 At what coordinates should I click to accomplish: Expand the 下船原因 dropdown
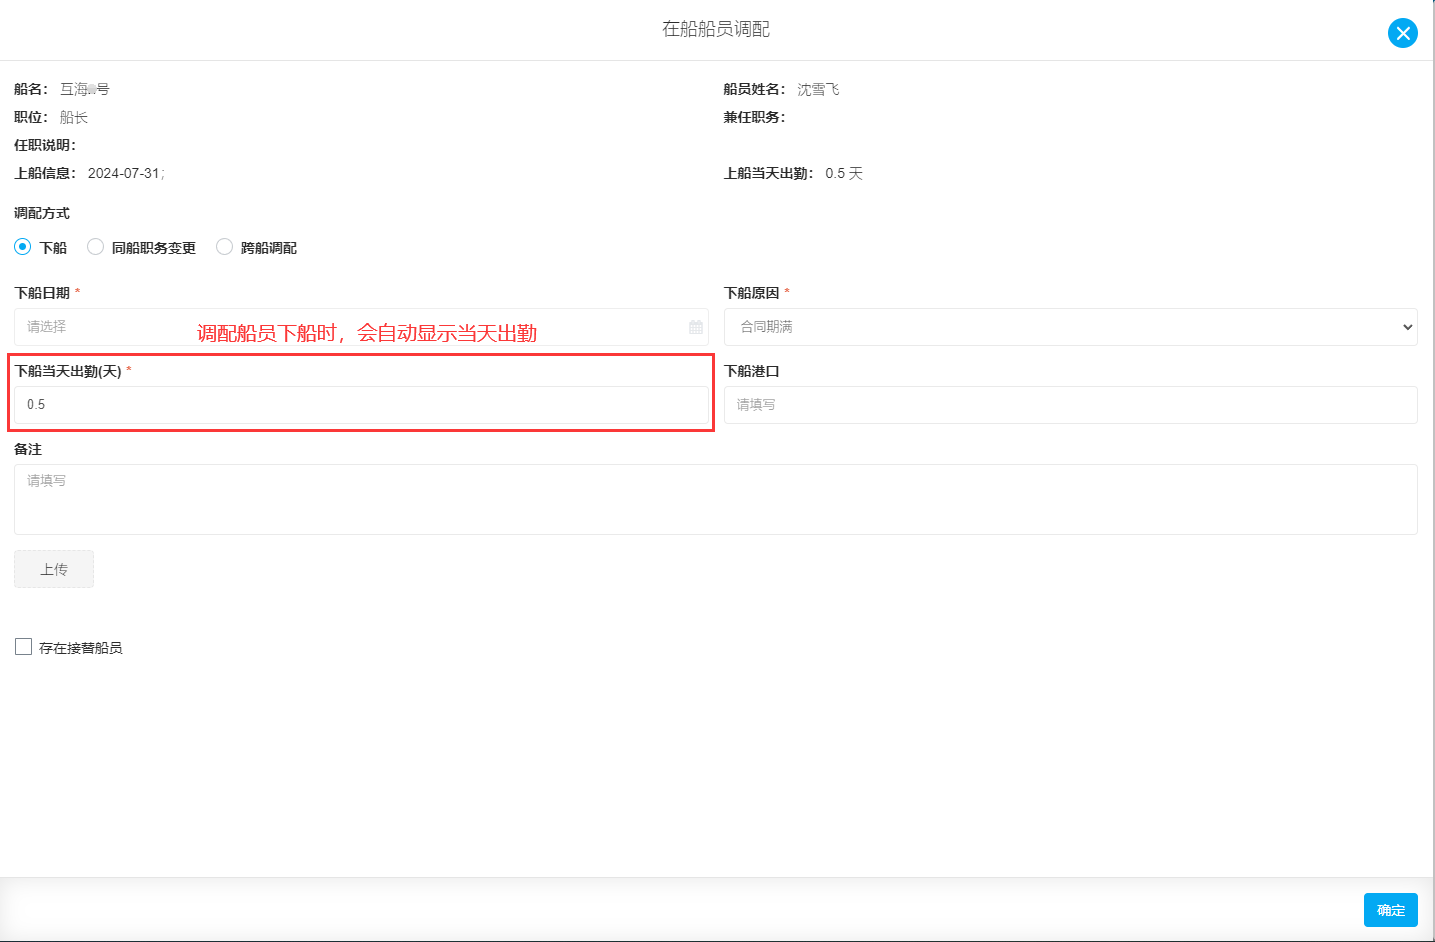click(x=1070, y=327)
